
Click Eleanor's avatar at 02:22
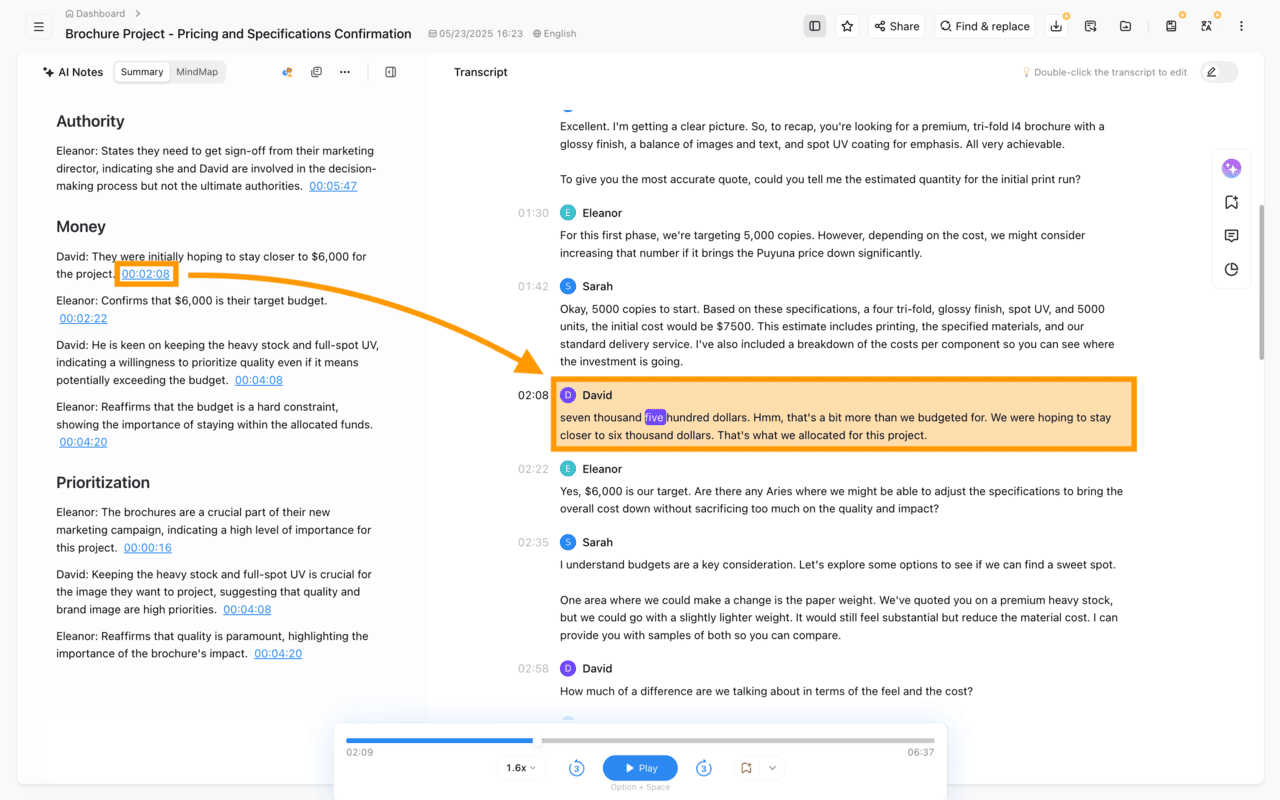pos(568,469)
